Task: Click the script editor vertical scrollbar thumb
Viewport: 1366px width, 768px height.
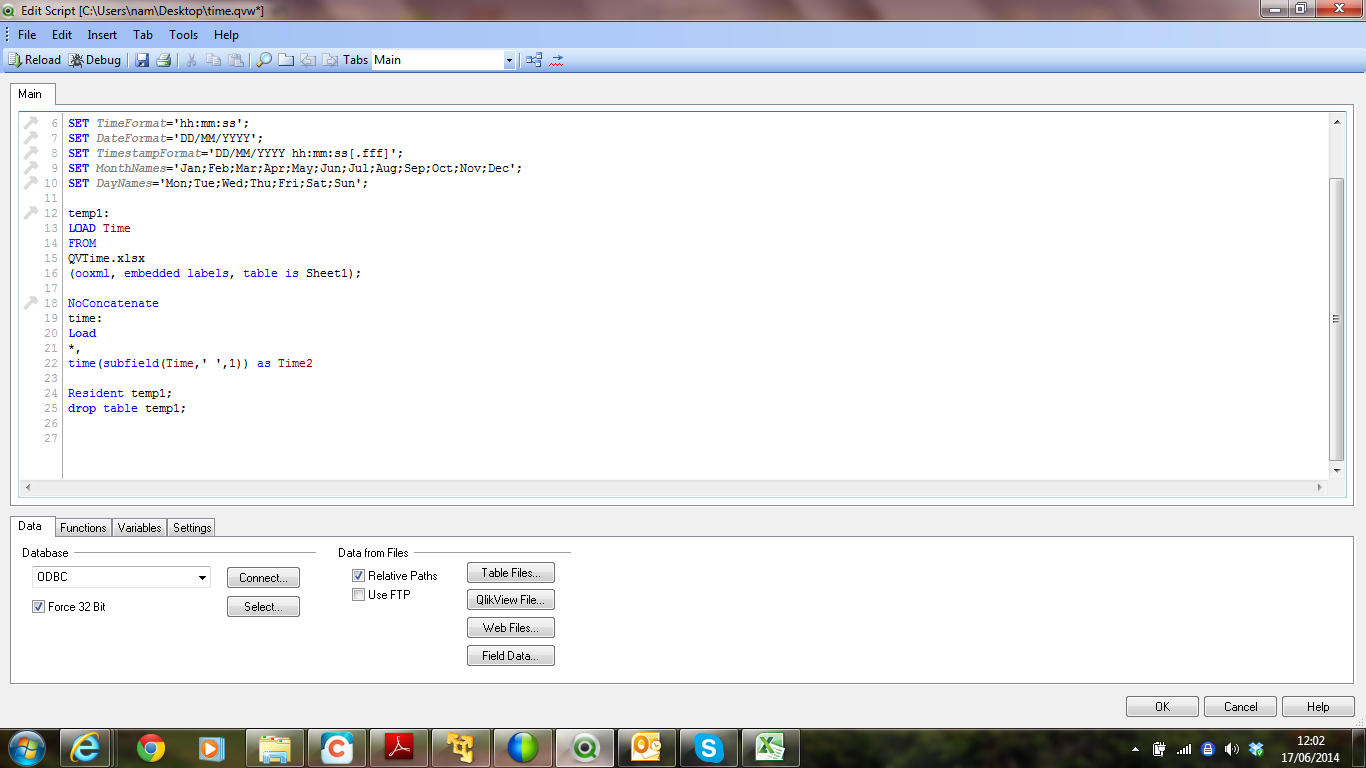Action: pos(1337,319)
